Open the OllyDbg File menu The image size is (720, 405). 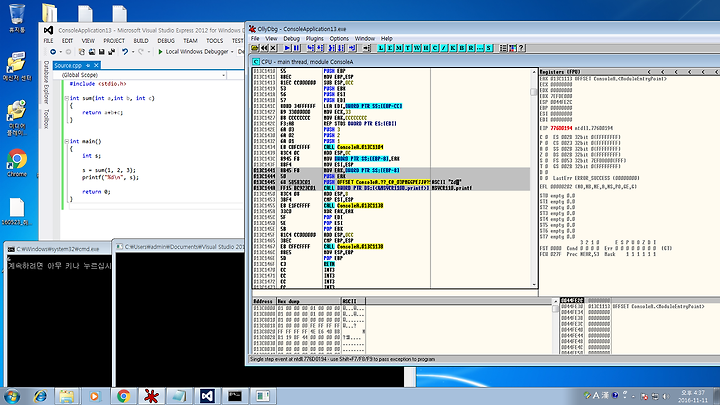255,39
